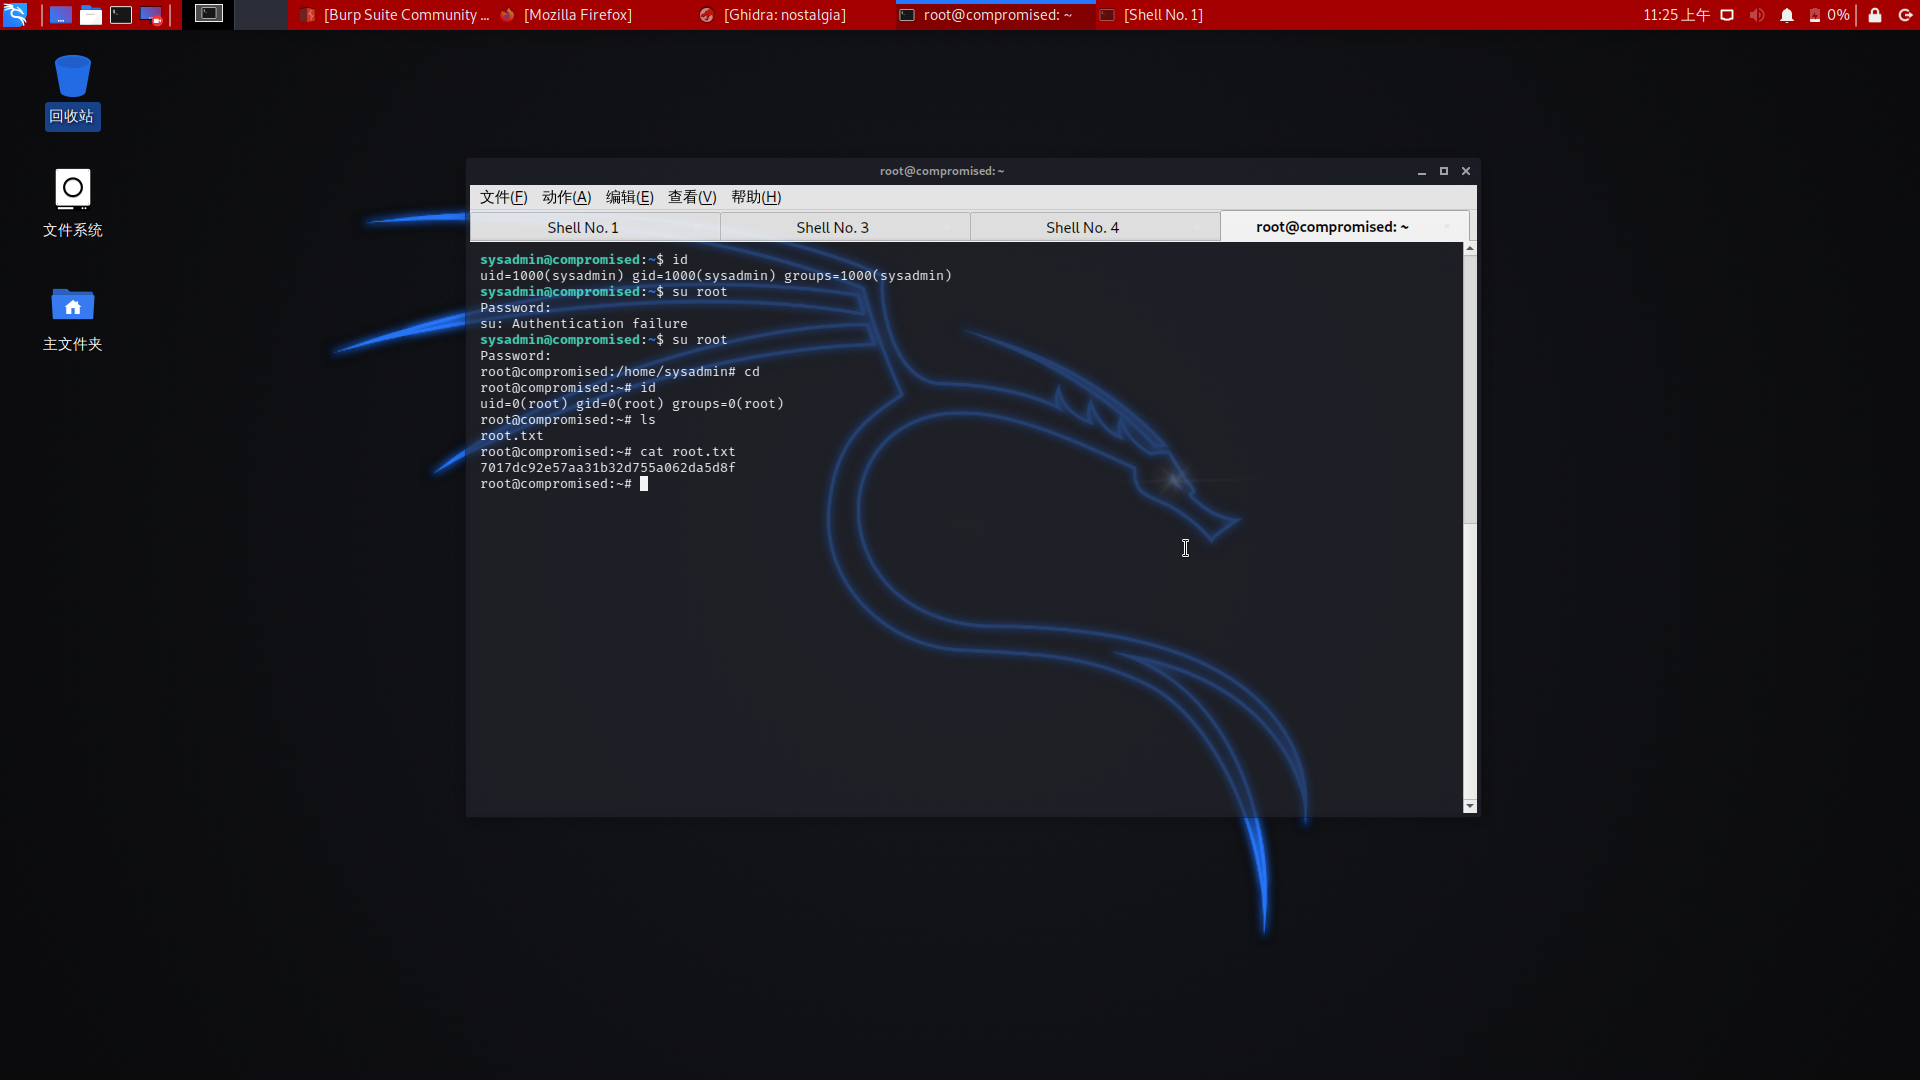Open the notifications bell icon
This screenshot has height=1080, width=1920.
point(1786,15)
